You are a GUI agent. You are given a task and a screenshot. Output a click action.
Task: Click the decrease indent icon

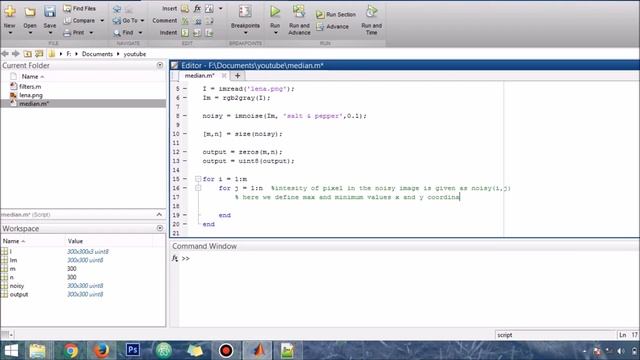[x=209, y=33]
